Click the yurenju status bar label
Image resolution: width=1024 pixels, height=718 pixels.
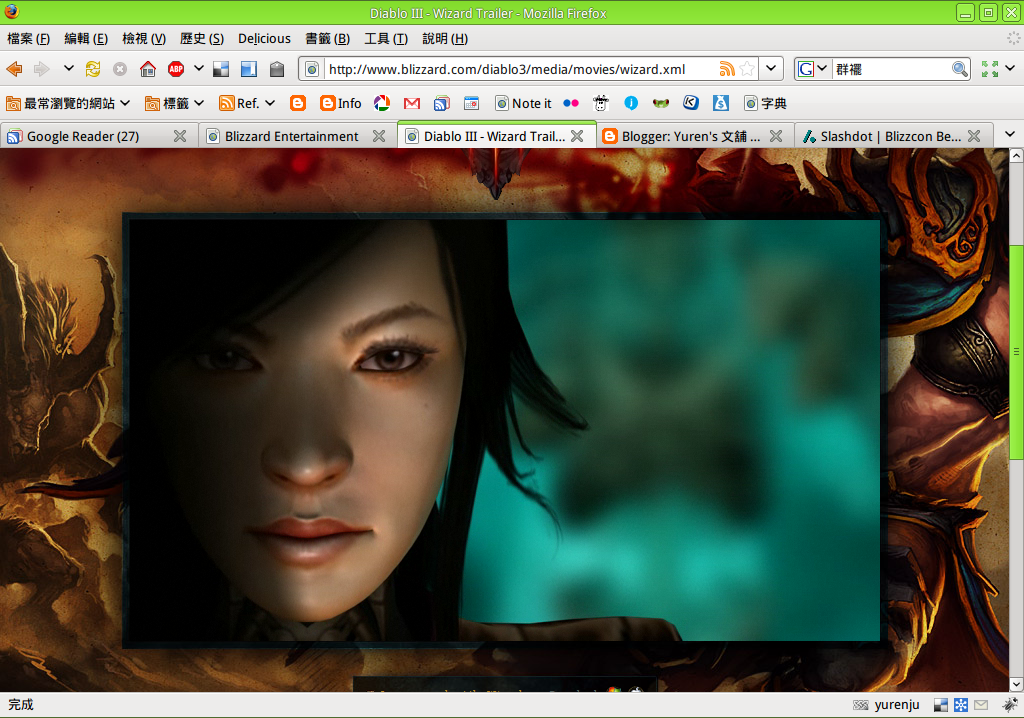(x=897, y=705)
